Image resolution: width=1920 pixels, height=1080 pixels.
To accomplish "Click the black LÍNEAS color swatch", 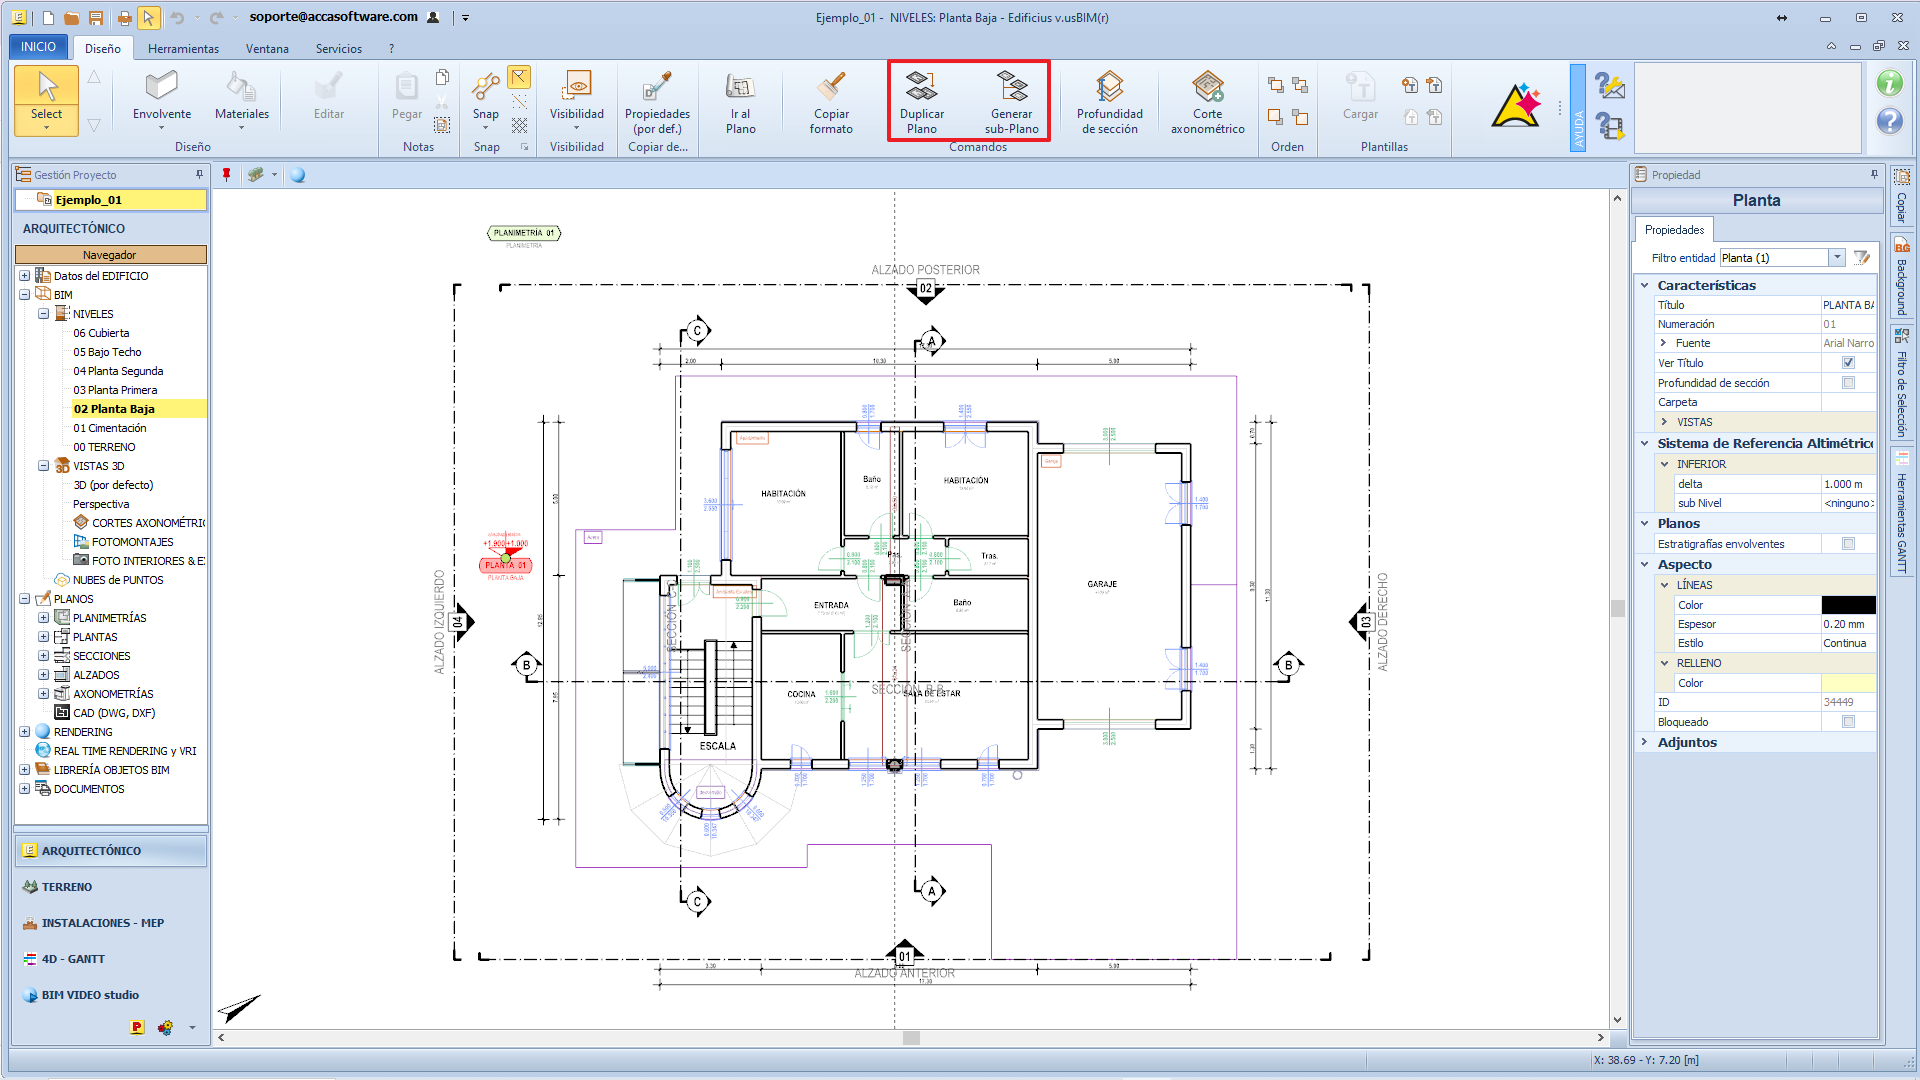I will tap(1847, 605).
